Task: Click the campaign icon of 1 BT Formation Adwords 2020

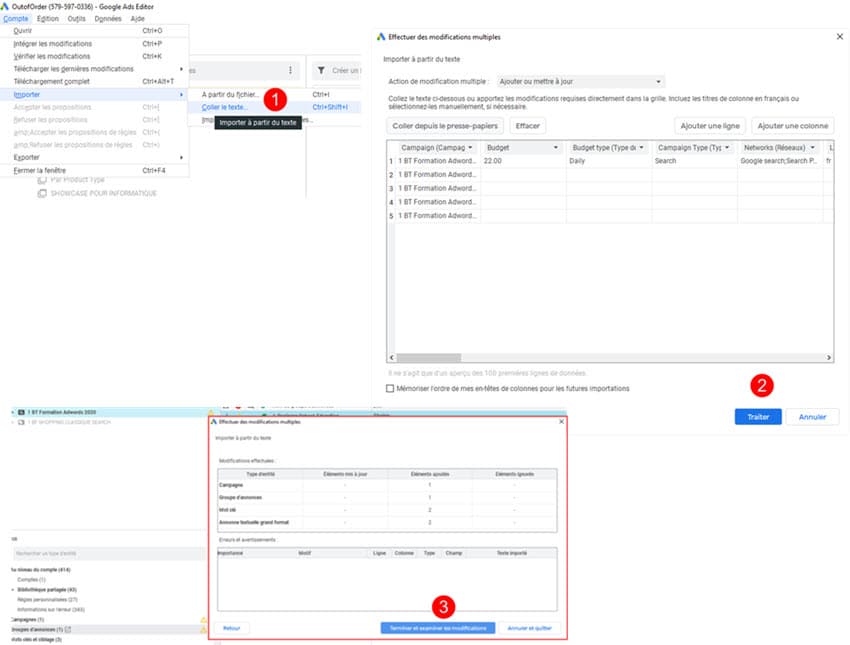Action: [x=21, y=412]
